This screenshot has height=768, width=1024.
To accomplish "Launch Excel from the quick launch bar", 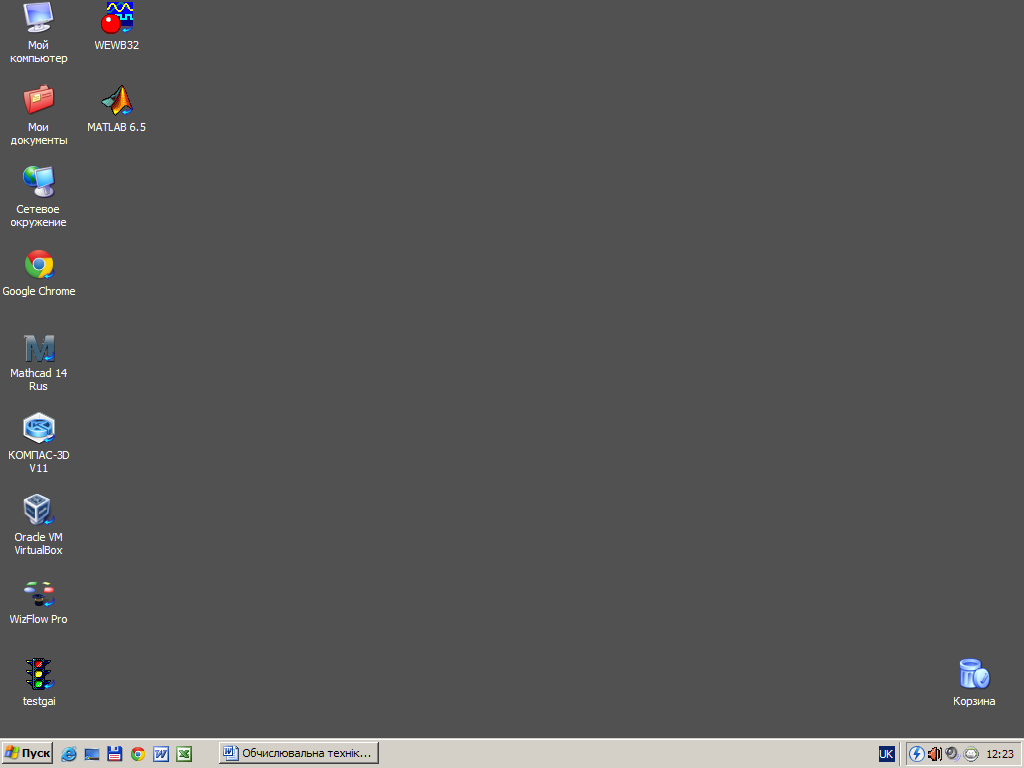I will 184,754.
